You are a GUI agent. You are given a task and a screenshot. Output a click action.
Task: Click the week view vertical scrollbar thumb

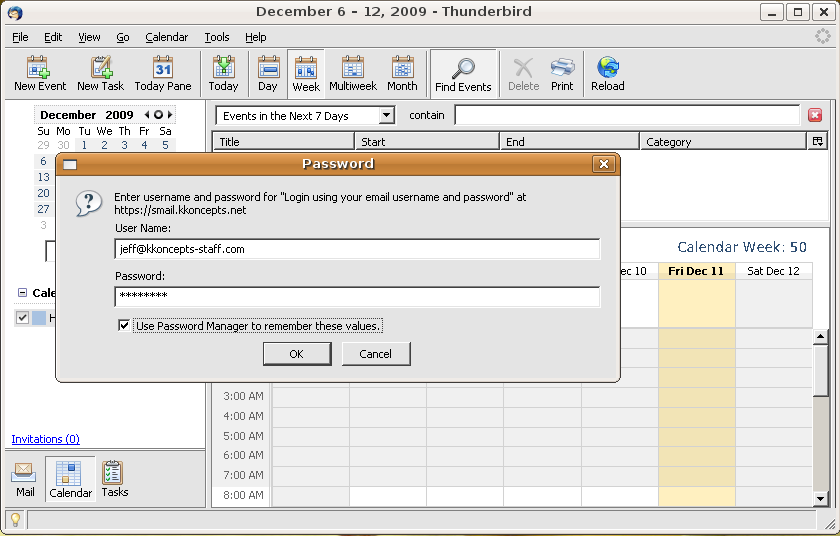(x=821, y=369)
